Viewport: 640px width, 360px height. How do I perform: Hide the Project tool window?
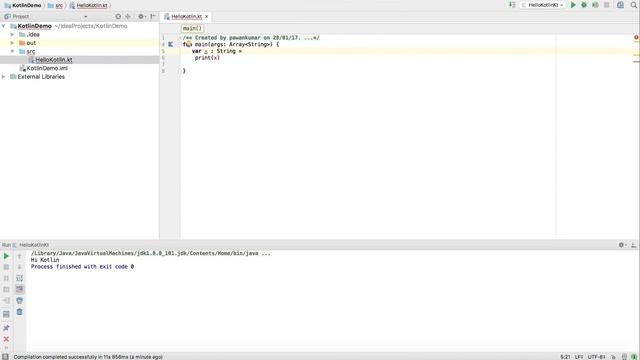[x=153, y=16]
